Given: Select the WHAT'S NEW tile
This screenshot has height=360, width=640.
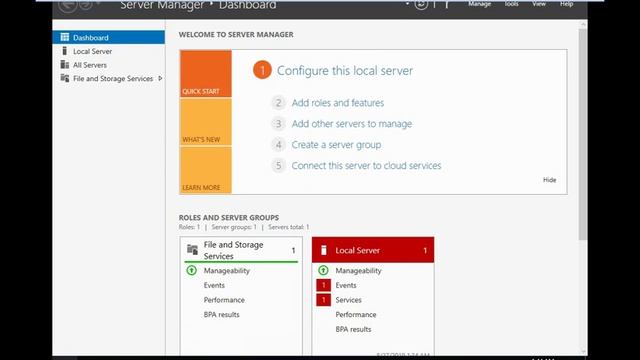Looking at the screenshot, I should click(206, 122).
